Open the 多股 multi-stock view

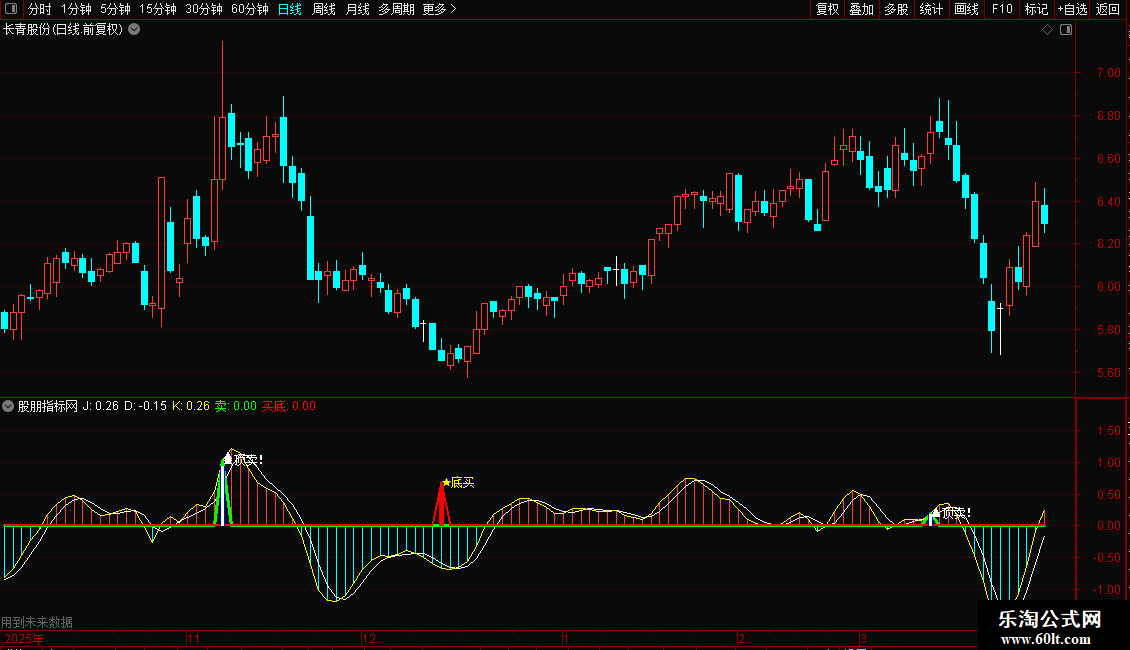896,9
